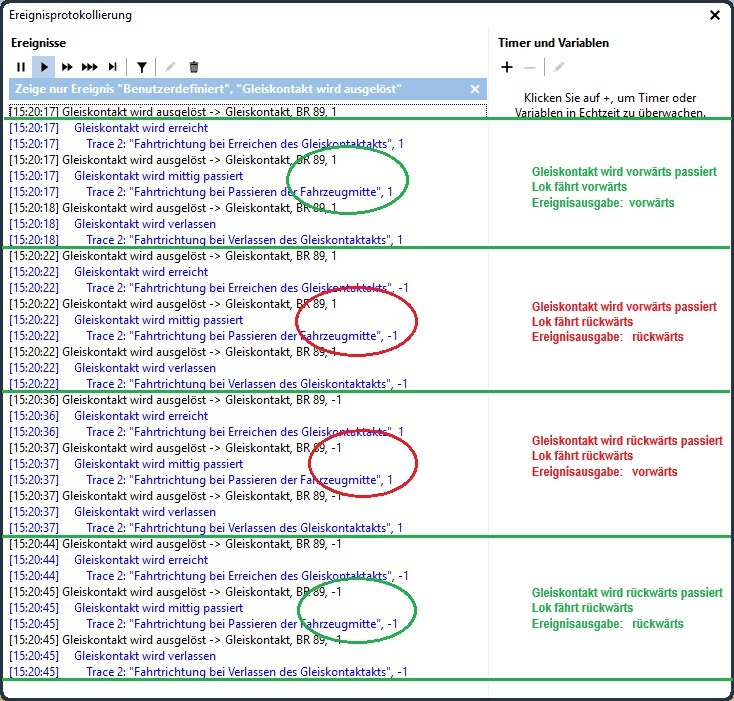Delete events using the trash icon
Viewport: 734px width, 701px height.
pyautogui.click(x=194, y=67)
